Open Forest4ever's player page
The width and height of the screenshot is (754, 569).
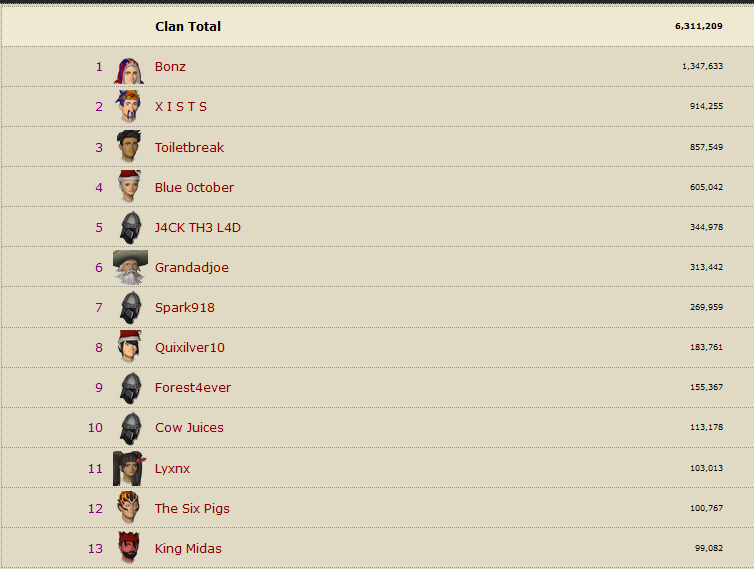click(x=193, y=388)
